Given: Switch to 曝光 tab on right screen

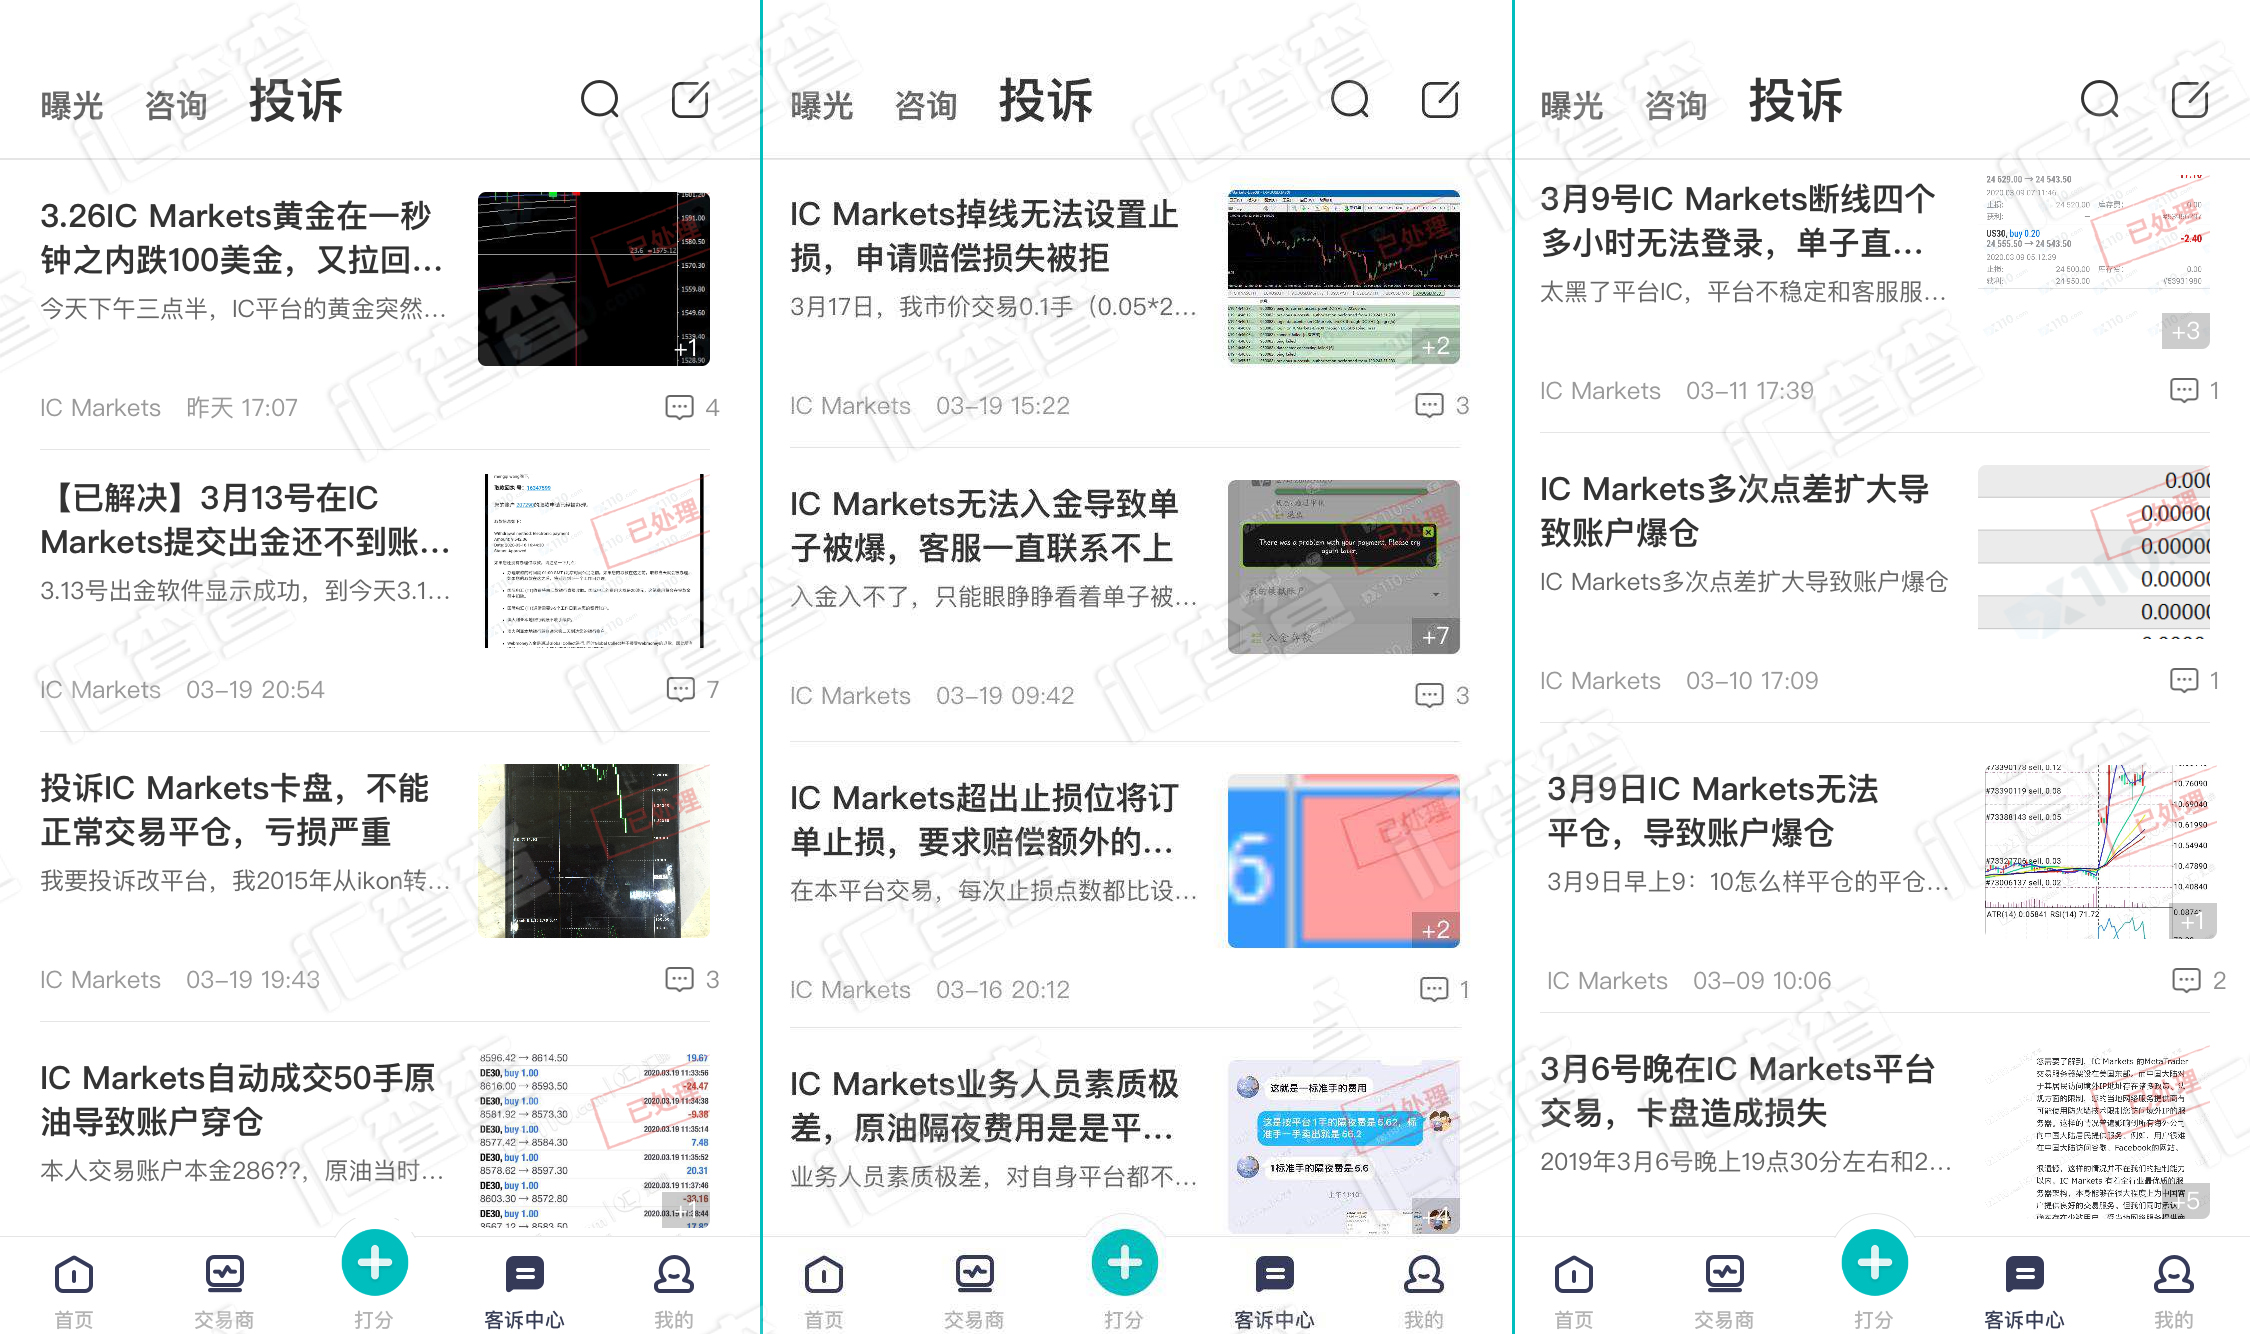Looking at the screenshot, I should (1572, 105).
